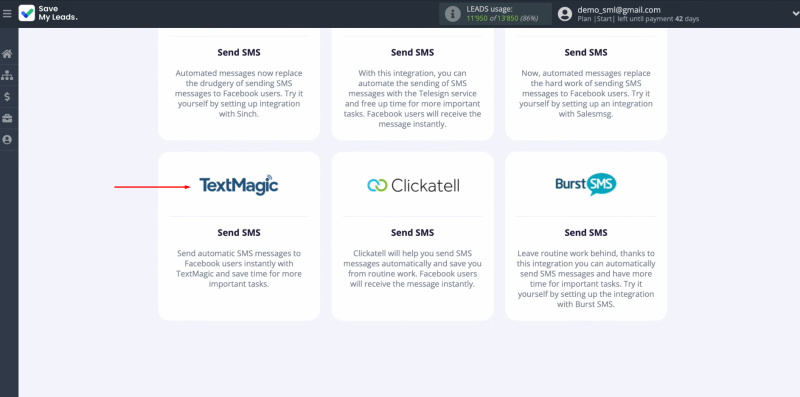Click Send SMS title under Clickatell
The width and height of the screenshot is (800, 397).
(413, 233)
